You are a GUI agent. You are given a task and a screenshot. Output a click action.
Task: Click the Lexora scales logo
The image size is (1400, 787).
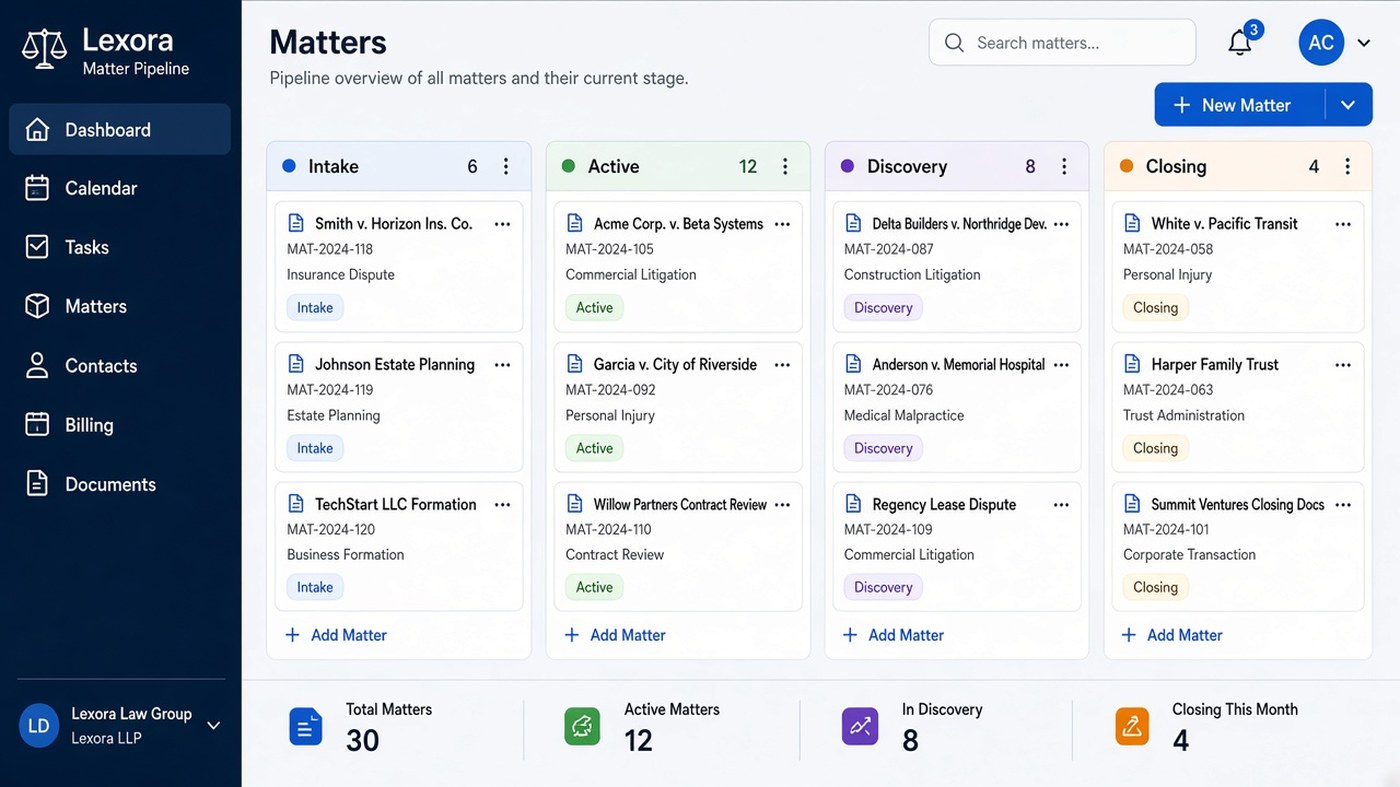click(x=44, y=48)
